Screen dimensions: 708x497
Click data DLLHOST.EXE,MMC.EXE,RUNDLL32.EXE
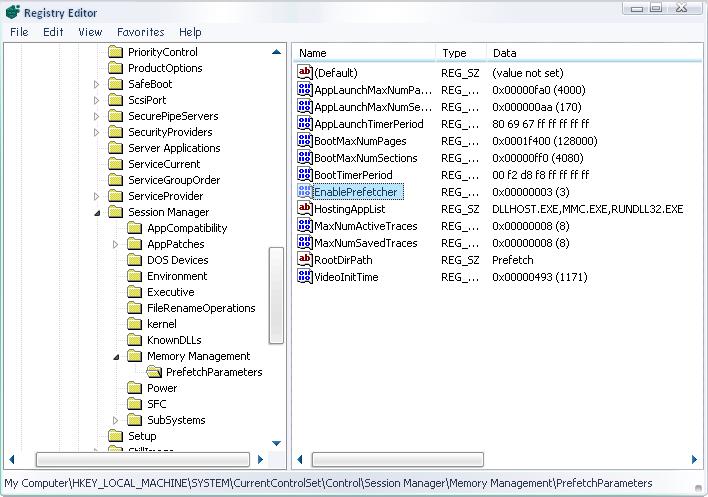click(587, 209)
